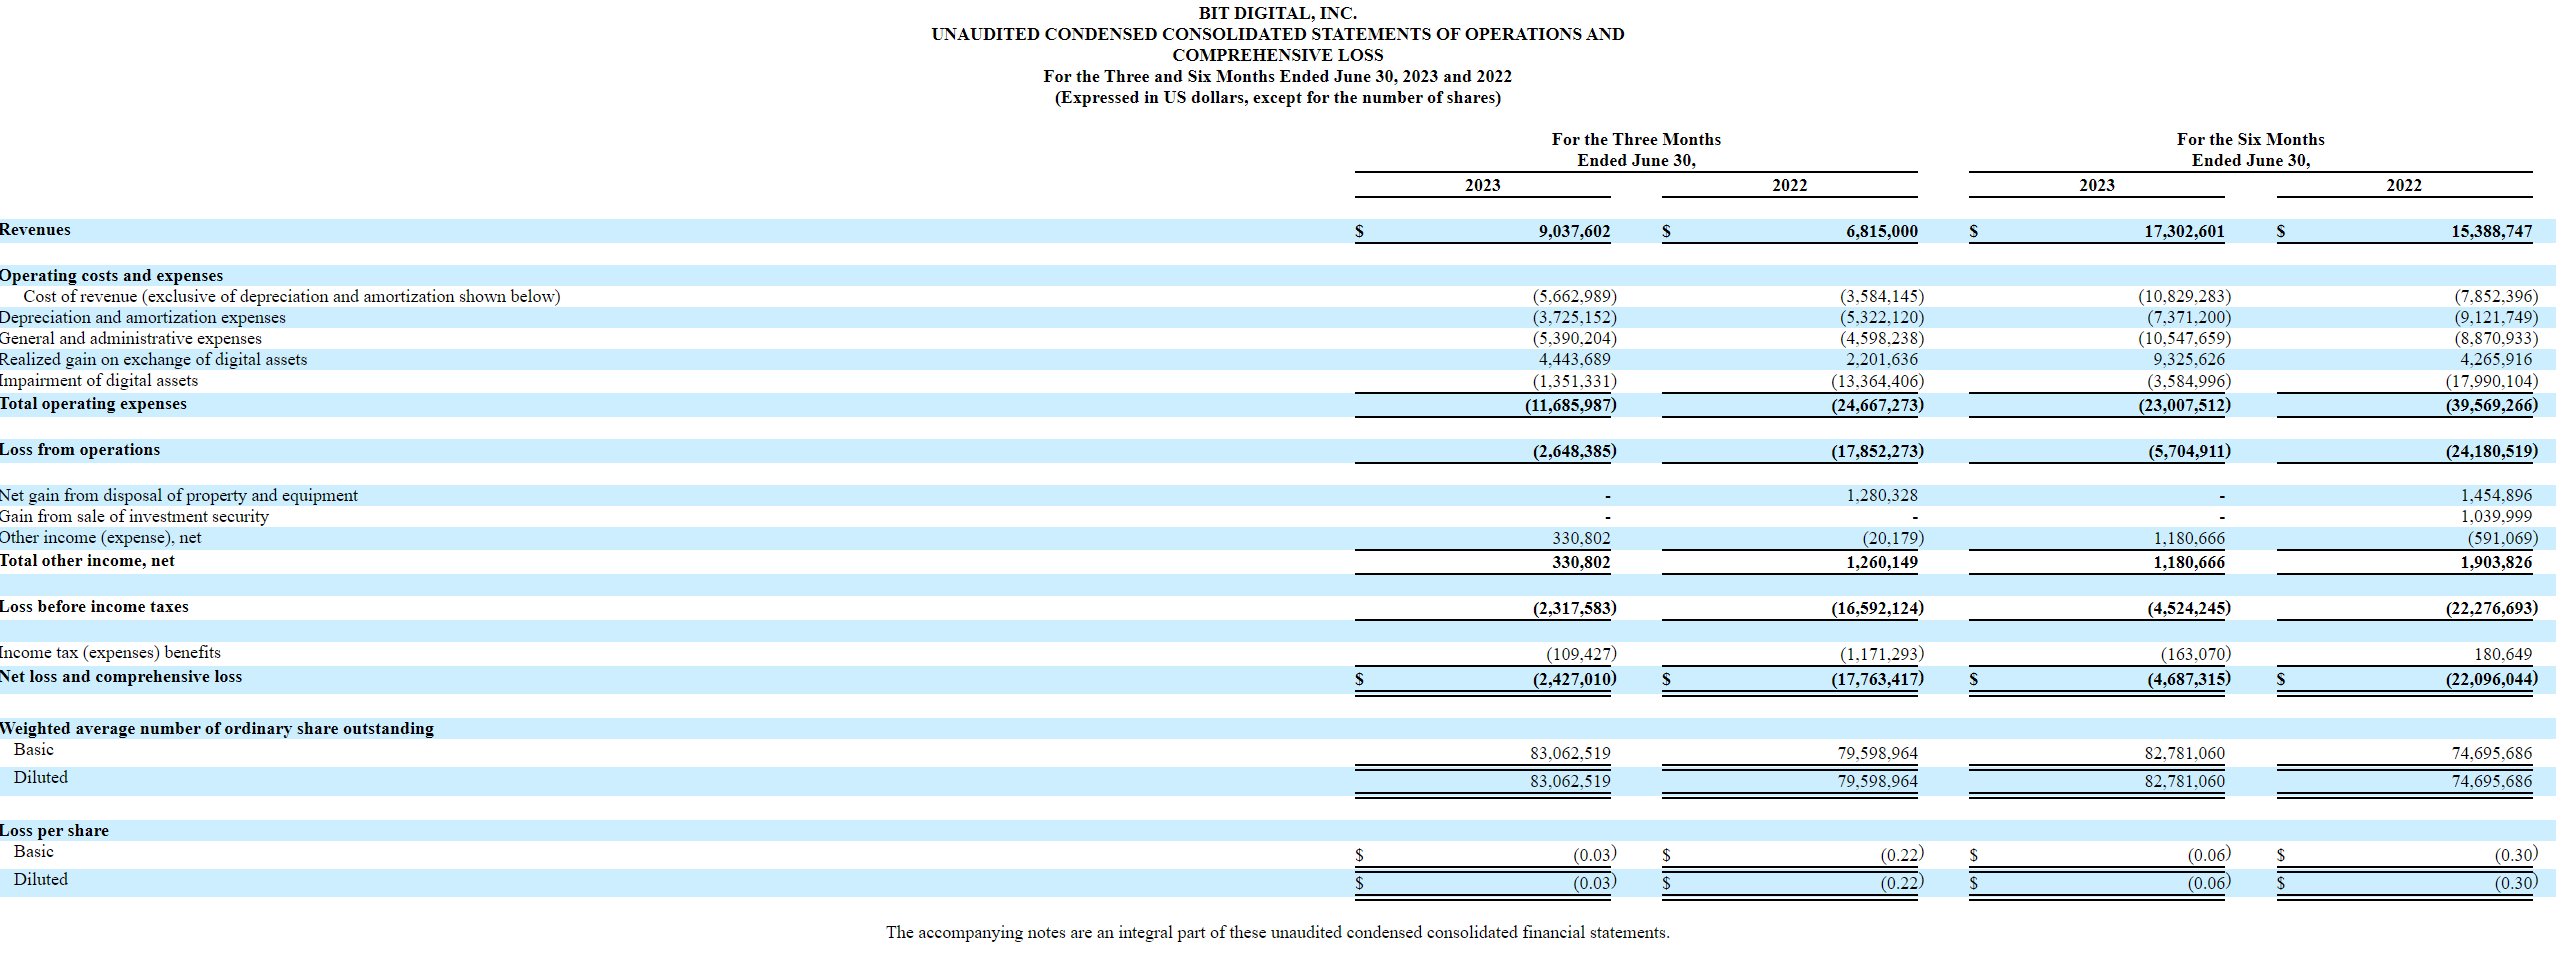Viewport: 2556px width, 975px height.
Task: Click the accompanying notes footnote sentence
Action: pyautogui.click(x=1277, y=932)
